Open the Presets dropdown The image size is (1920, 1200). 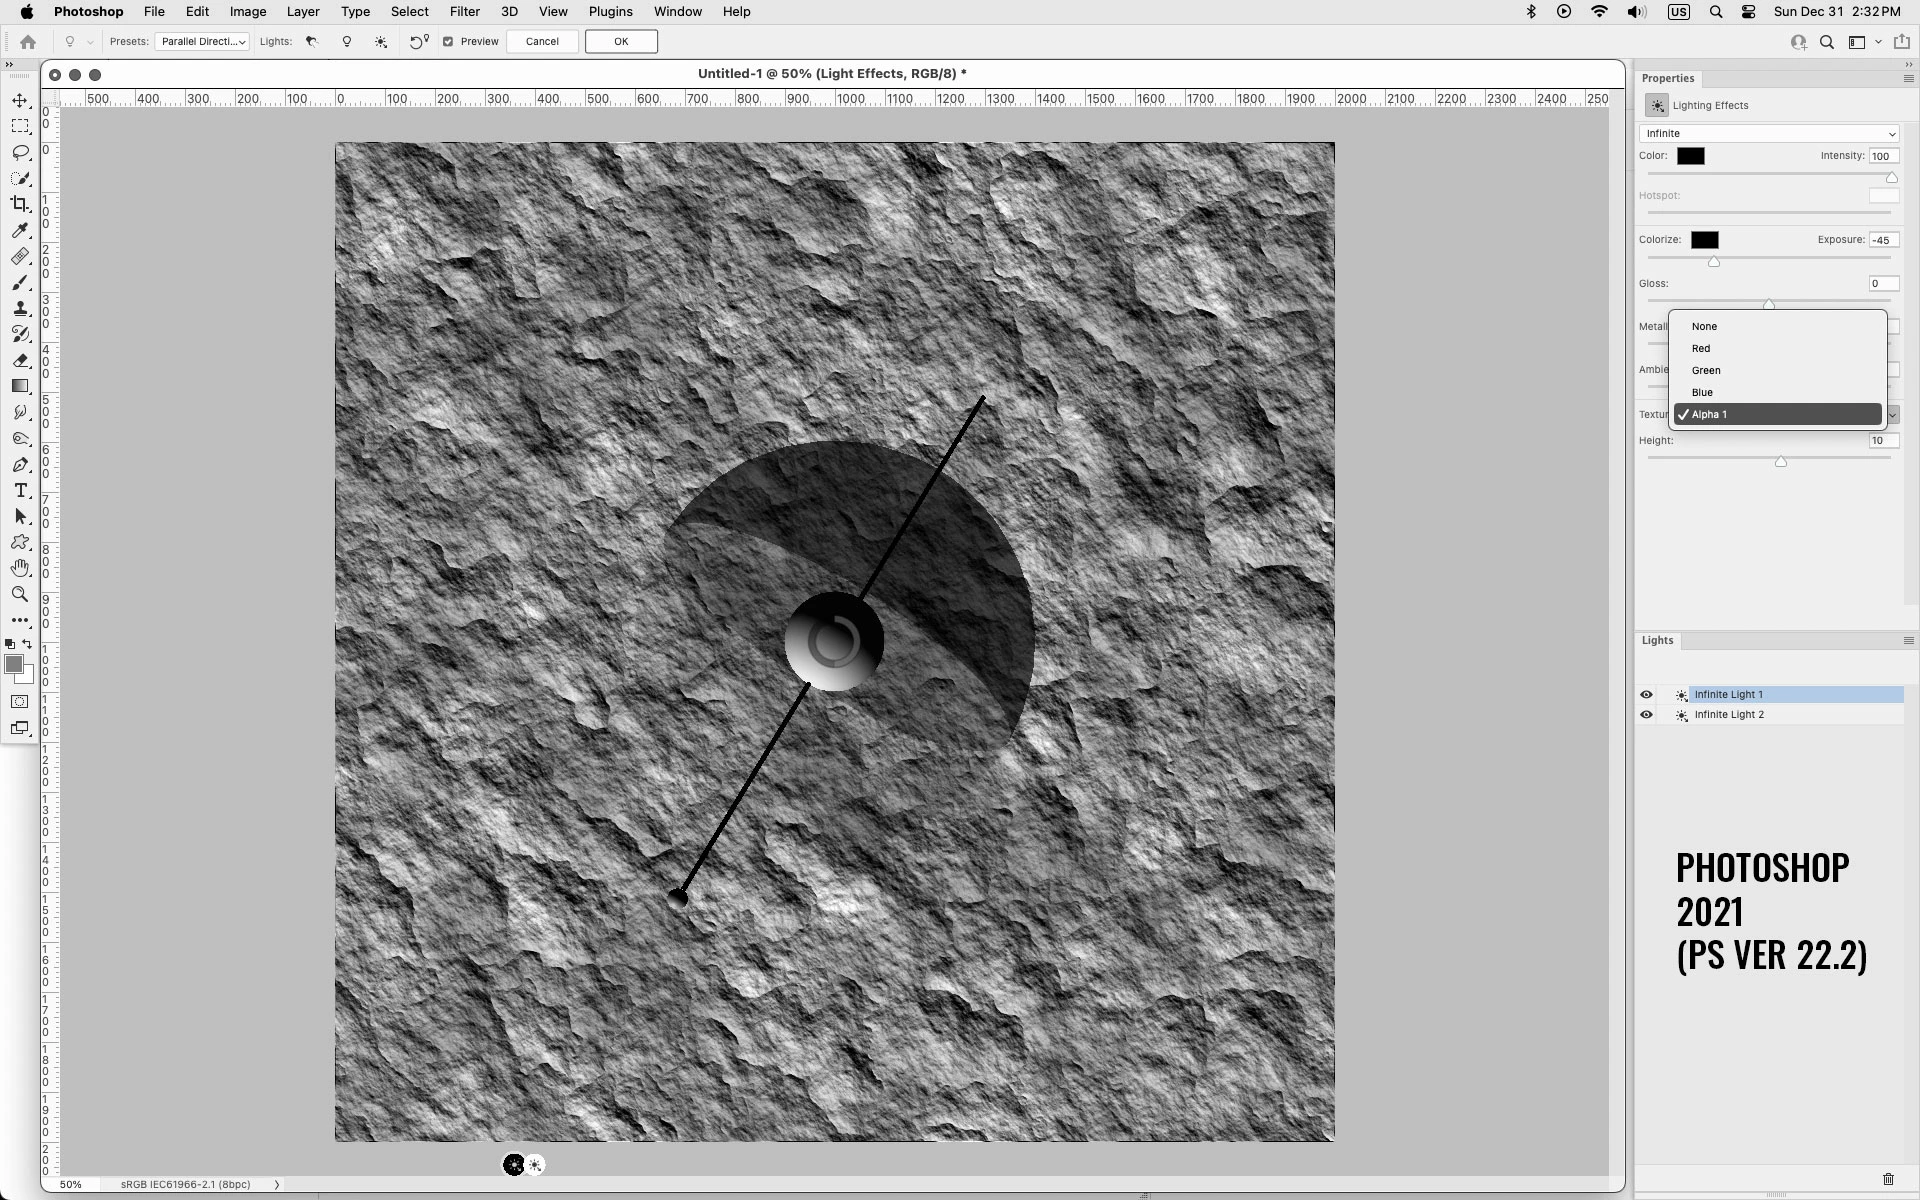click(x=202, y=42)
